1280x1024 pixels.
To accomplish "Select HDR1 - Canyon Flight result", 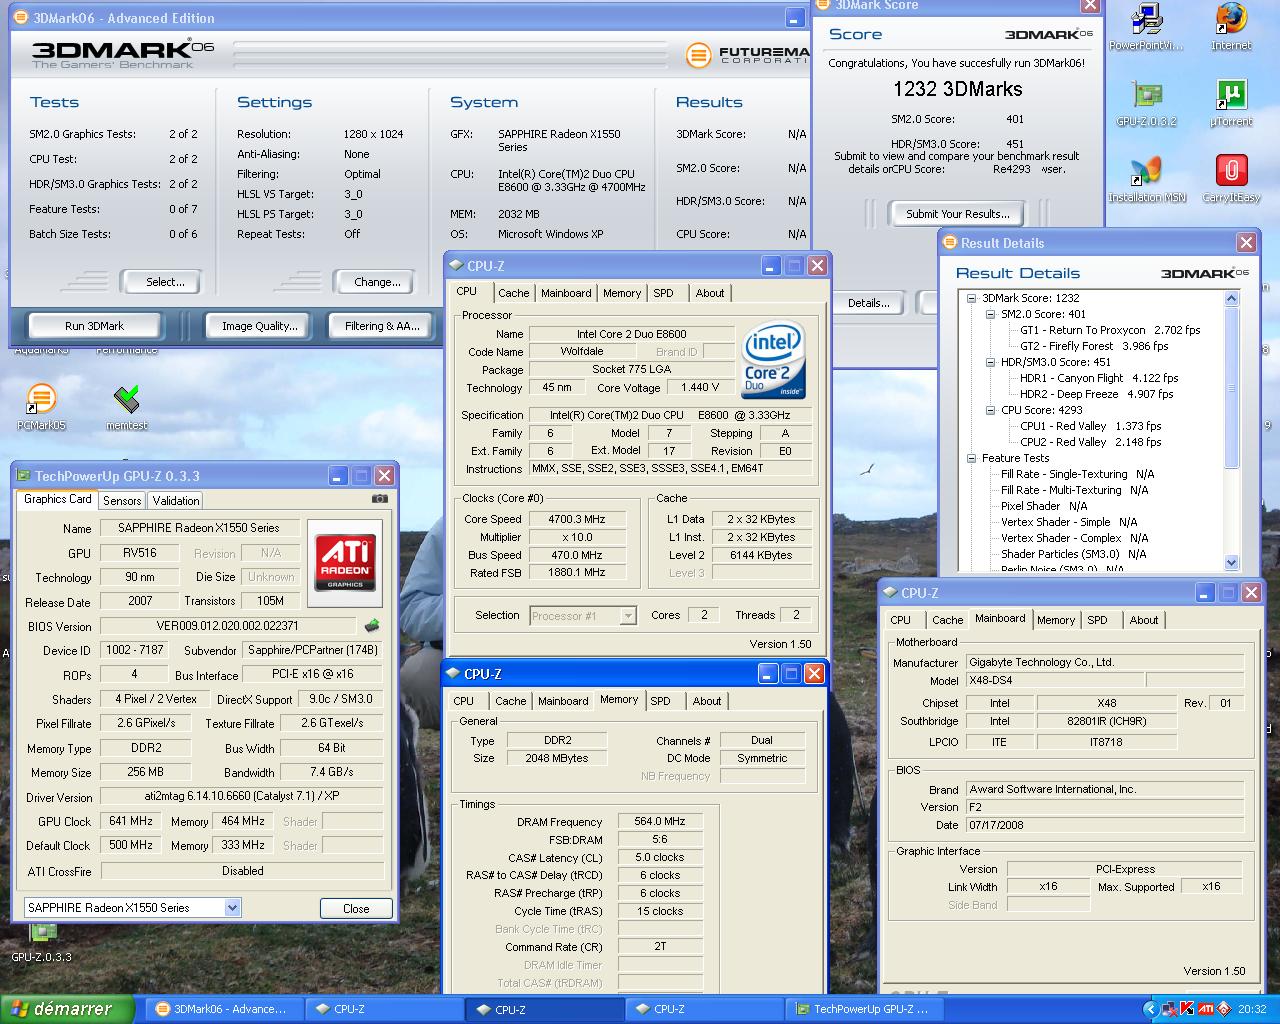I will 1099,378.
